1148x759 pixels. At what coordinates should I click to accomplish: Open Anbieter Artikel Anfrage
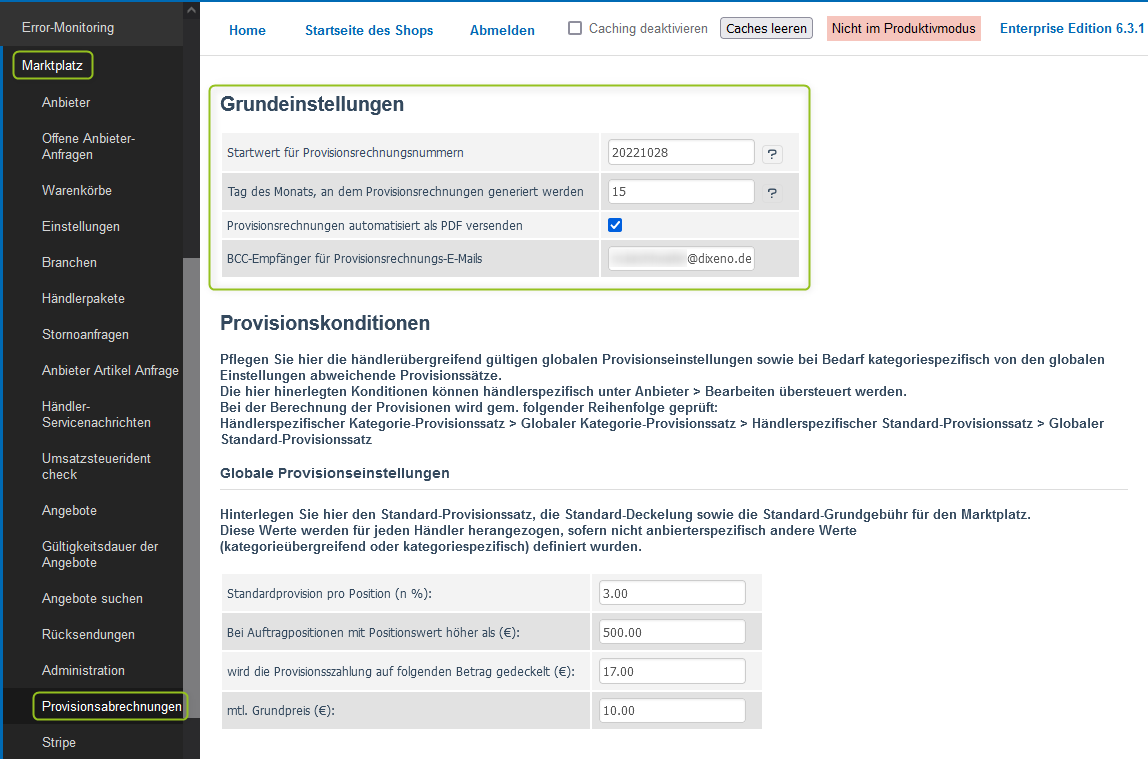111,370
